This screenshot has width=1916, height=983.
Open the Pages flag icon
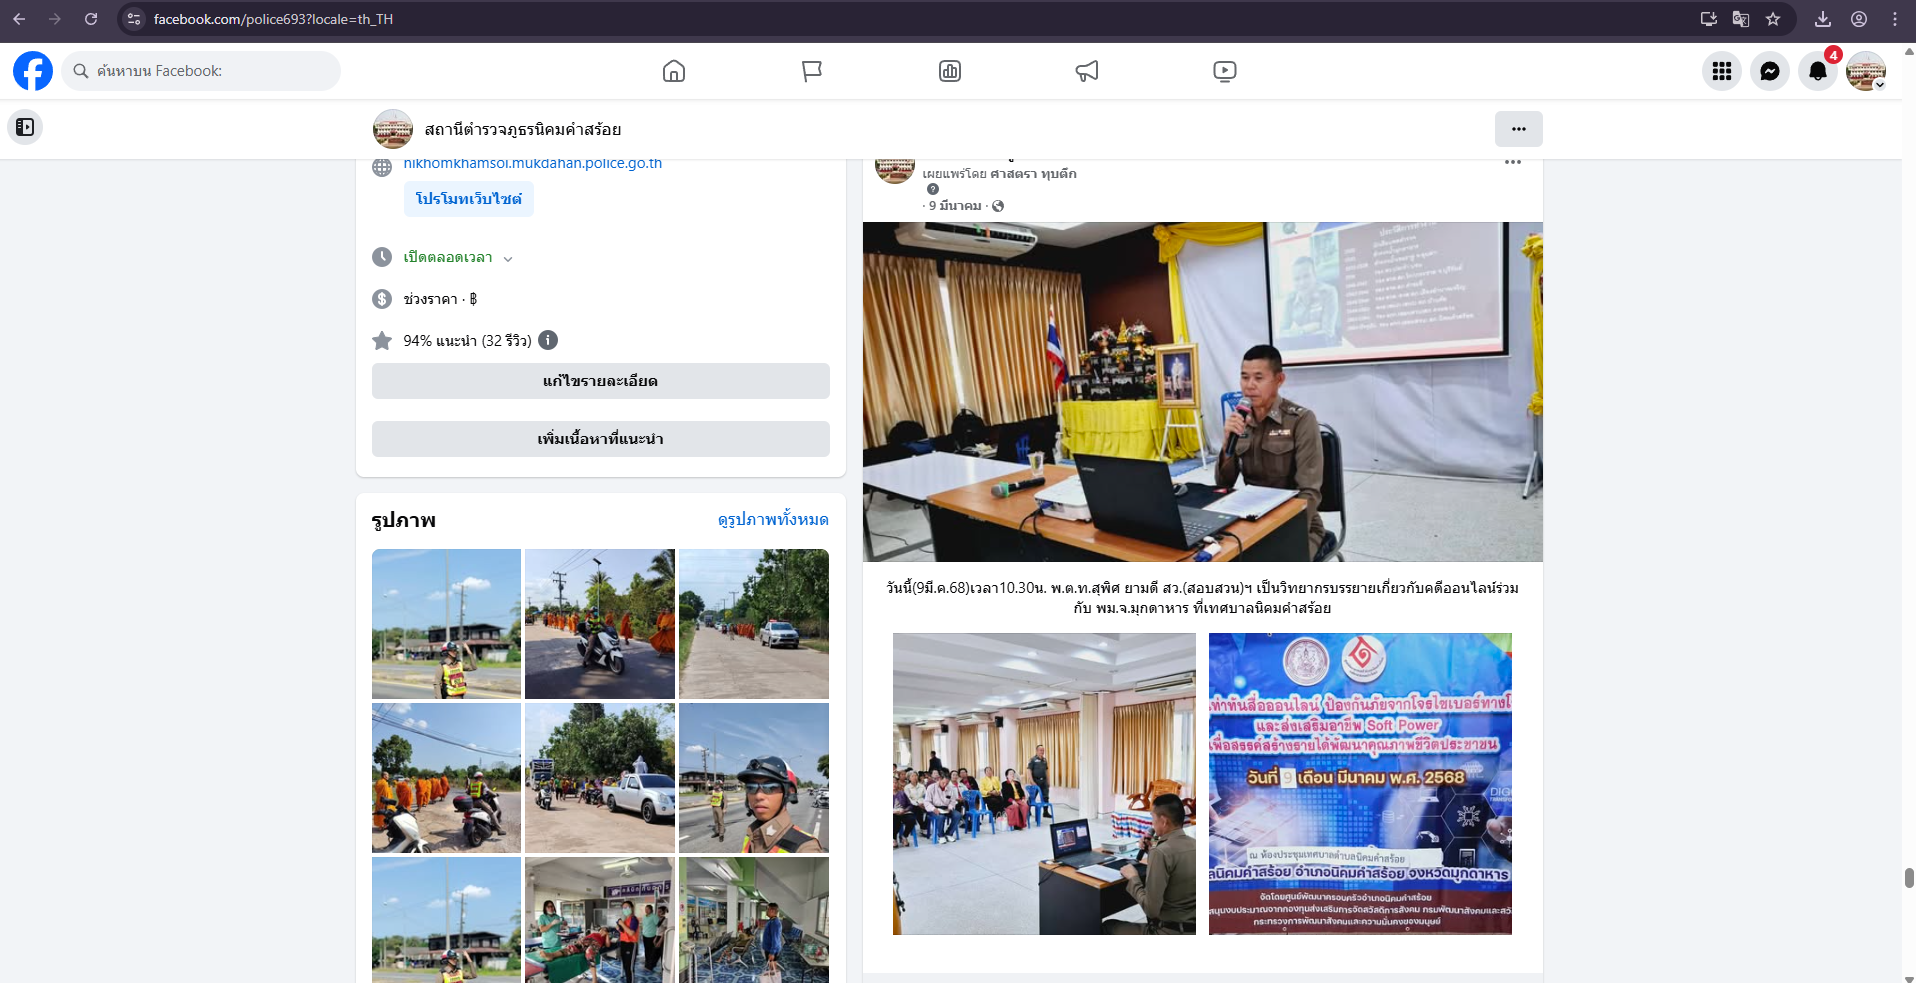[x=812, y=71]
